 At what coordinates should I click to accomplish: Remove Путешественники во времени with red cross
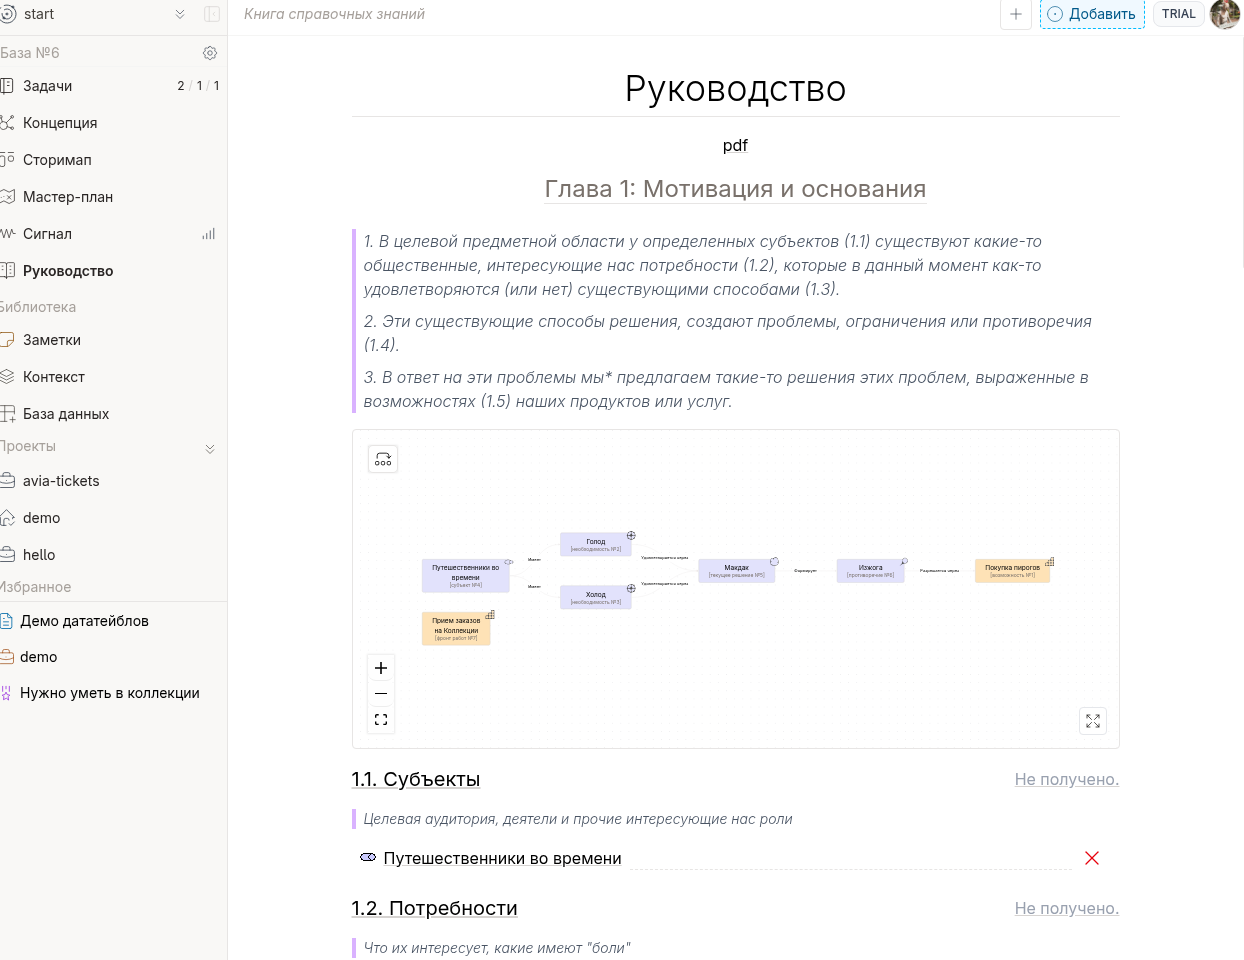(x=1092, y=858)
